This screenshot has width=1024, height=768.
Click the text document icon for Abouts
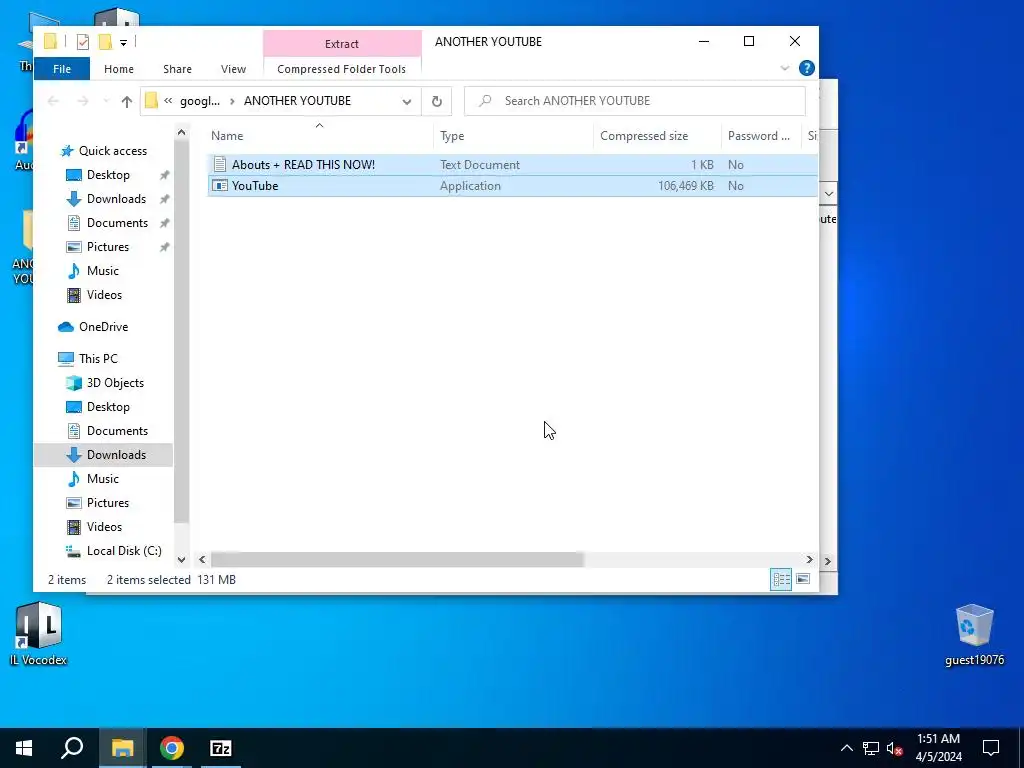220,165
